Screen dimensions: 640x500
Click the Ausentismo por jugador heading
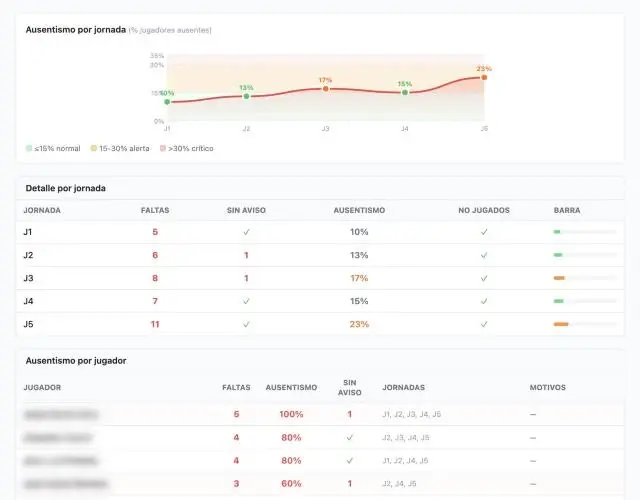click(76, 361)
